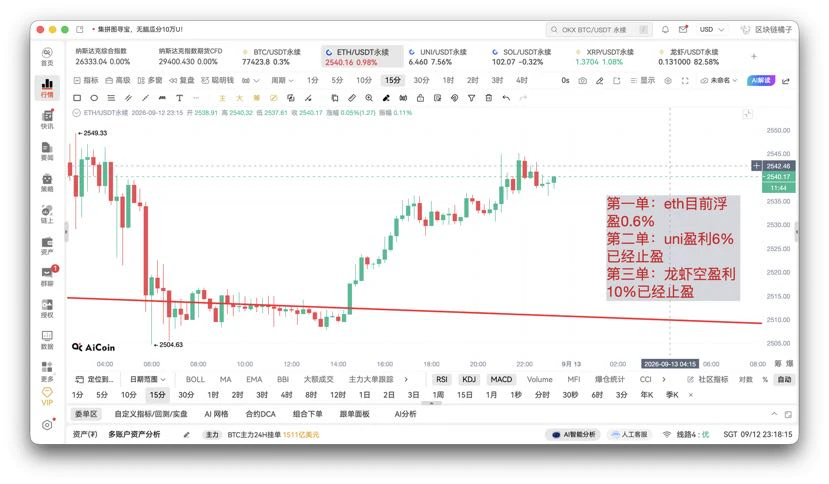Toggle the % percent scale option
The width and height of the screenshot is (829, 484).
click(764, 379)
